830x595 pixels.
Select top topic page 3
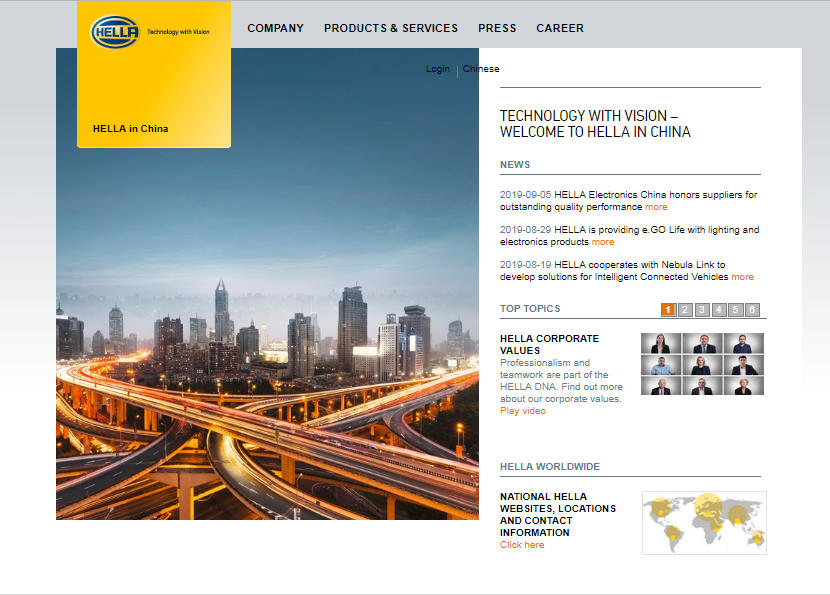pos(702,310)
